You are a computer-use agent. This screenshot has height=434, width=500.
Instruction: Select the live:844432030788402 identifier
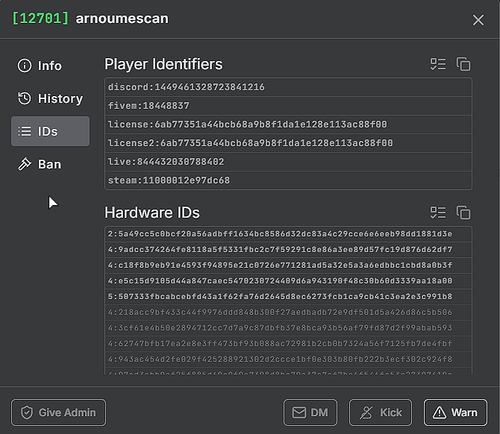(x=288, y=162)
